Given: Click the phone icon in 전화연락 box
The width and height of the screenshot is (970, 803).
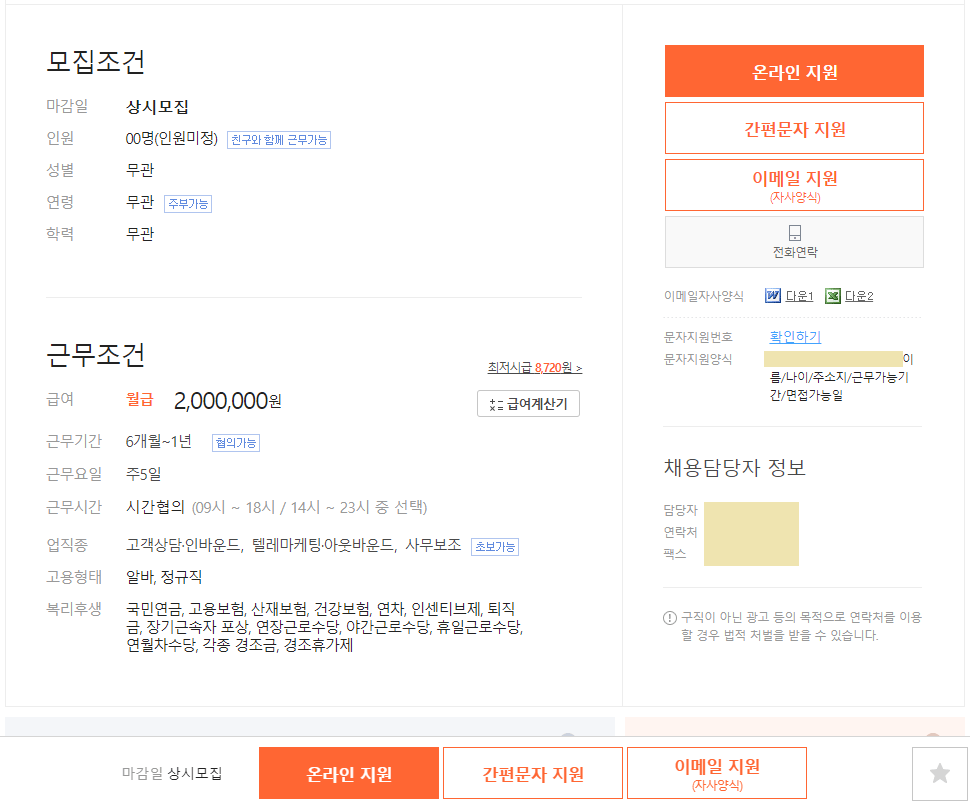Looking at the screenshot, I should (793, 232).
